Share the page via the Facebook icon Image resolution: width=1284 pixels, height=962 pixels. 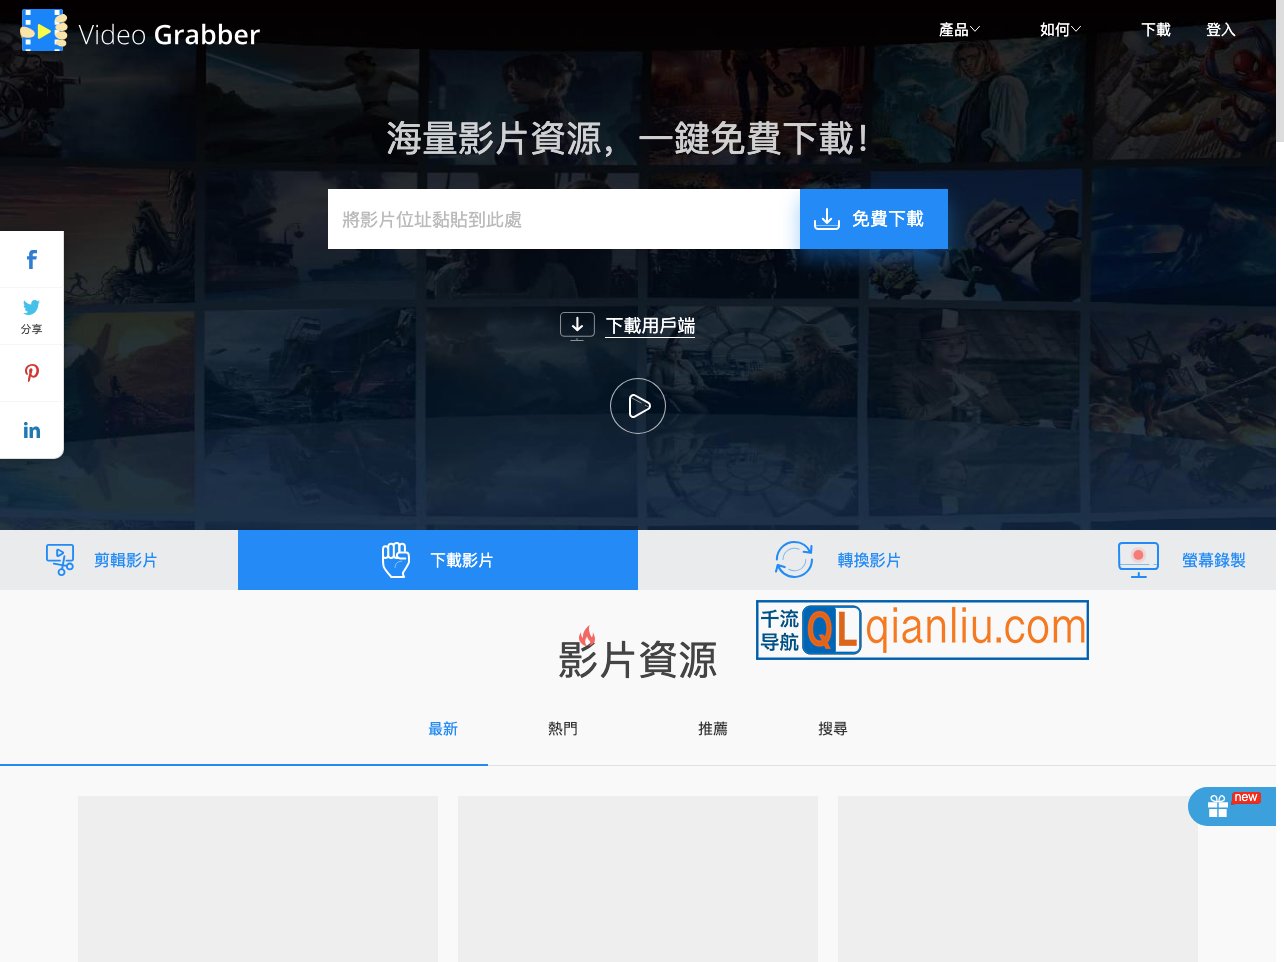(31, 258)
